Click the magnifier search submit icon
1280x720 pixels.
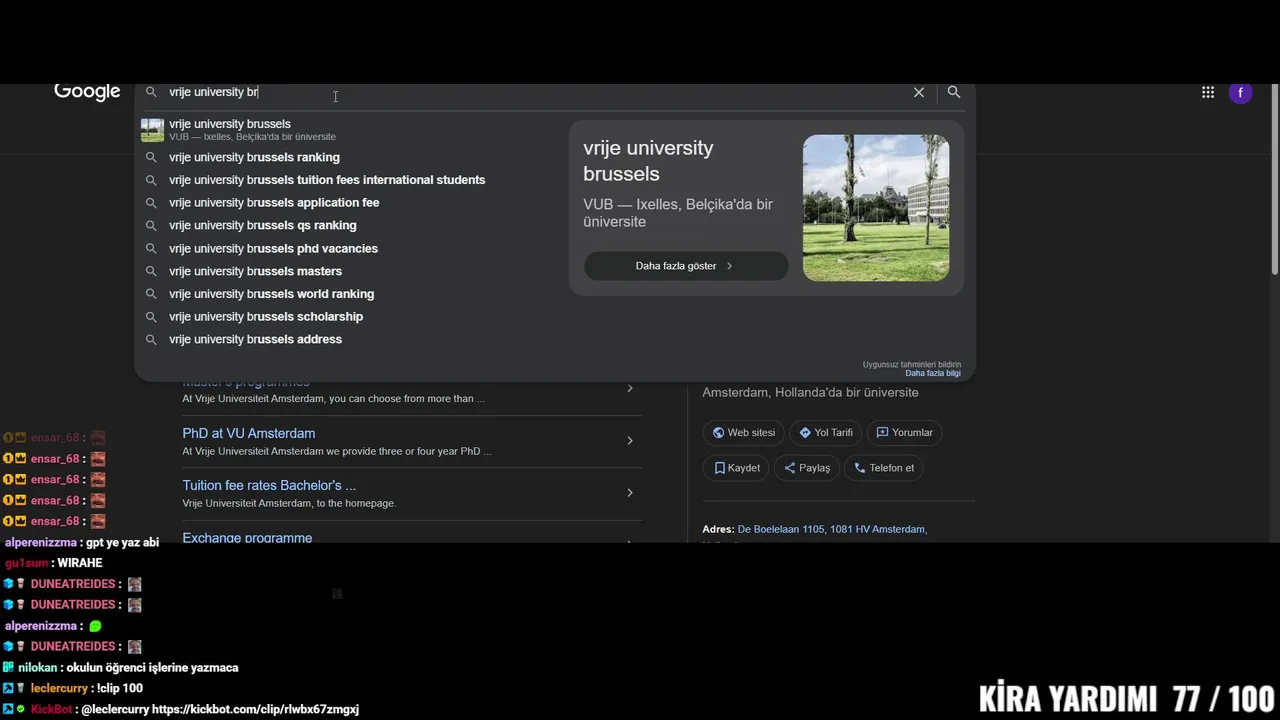point(954,92)
